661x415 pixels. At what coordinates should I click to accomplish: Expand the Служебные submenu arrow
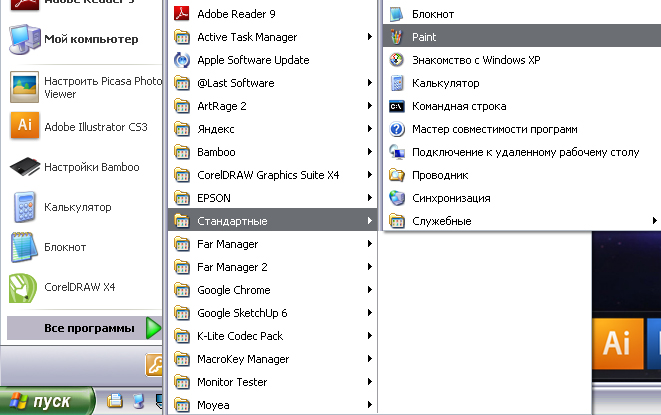(654, 221)
